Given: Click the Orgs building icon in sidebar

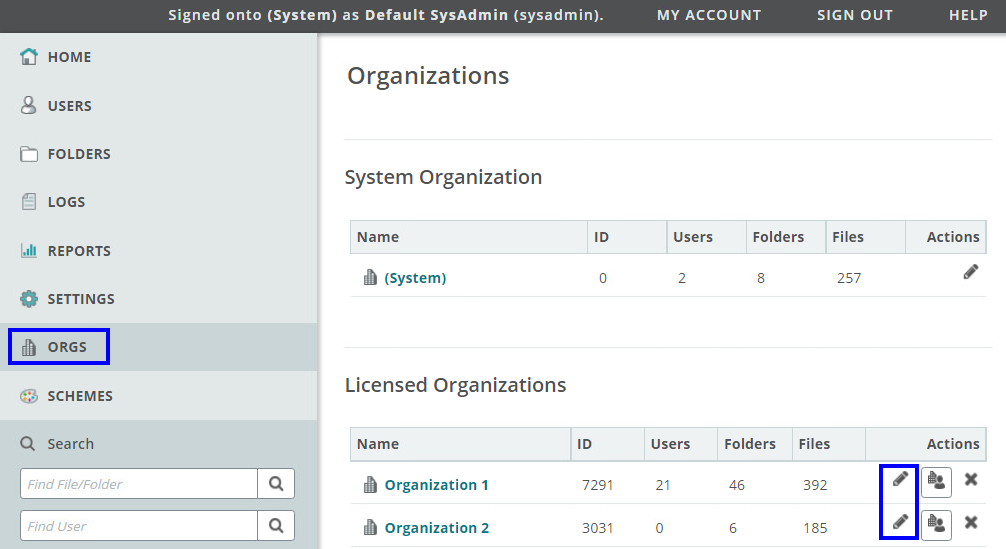Looking at the screenshot, I should (x=29, y=347).
